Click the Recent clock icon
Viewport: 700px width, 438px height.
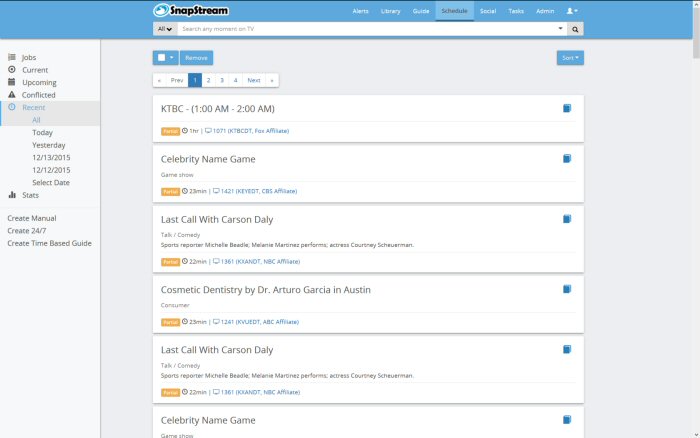(x=12, y=107)
